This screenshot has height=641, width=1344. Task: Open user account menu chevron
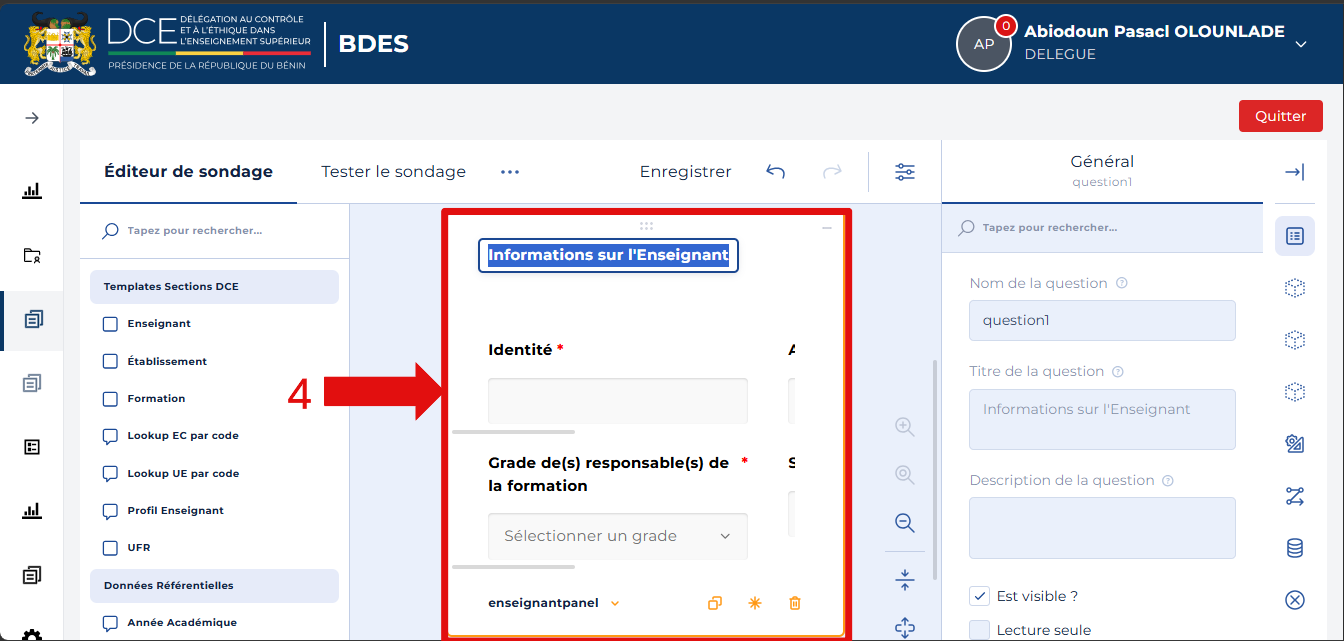(1301, 44)
